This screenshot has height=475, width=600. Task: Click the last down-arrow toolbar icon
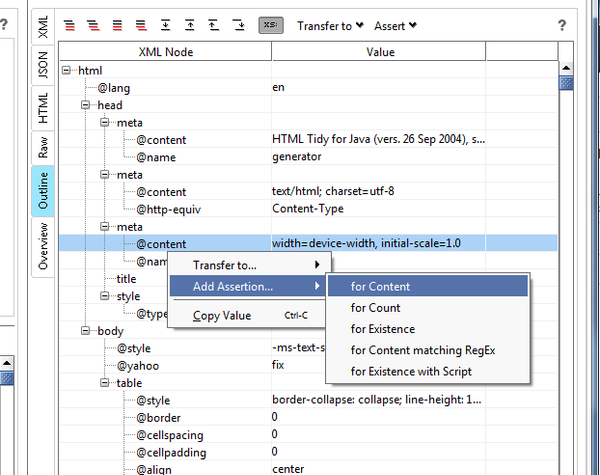(x=238, y=26)
